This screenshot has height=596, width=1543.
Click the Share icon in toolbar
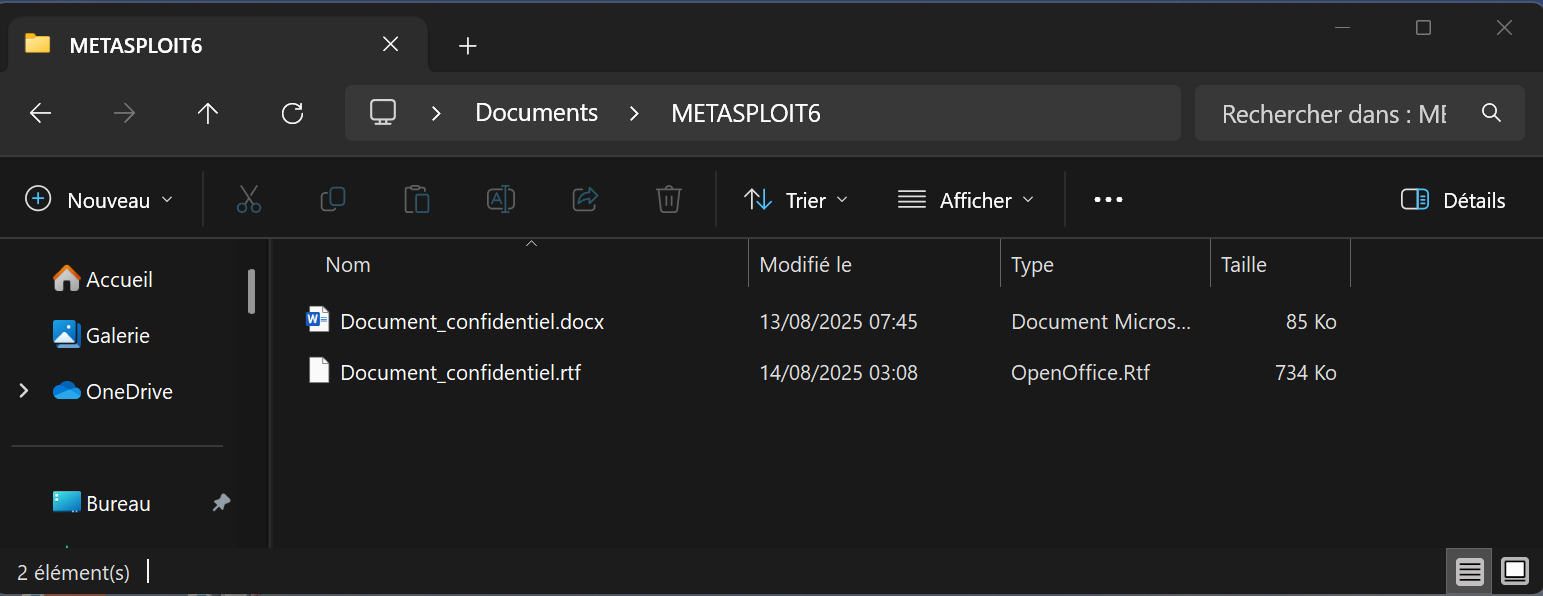(x=585, y=200)
